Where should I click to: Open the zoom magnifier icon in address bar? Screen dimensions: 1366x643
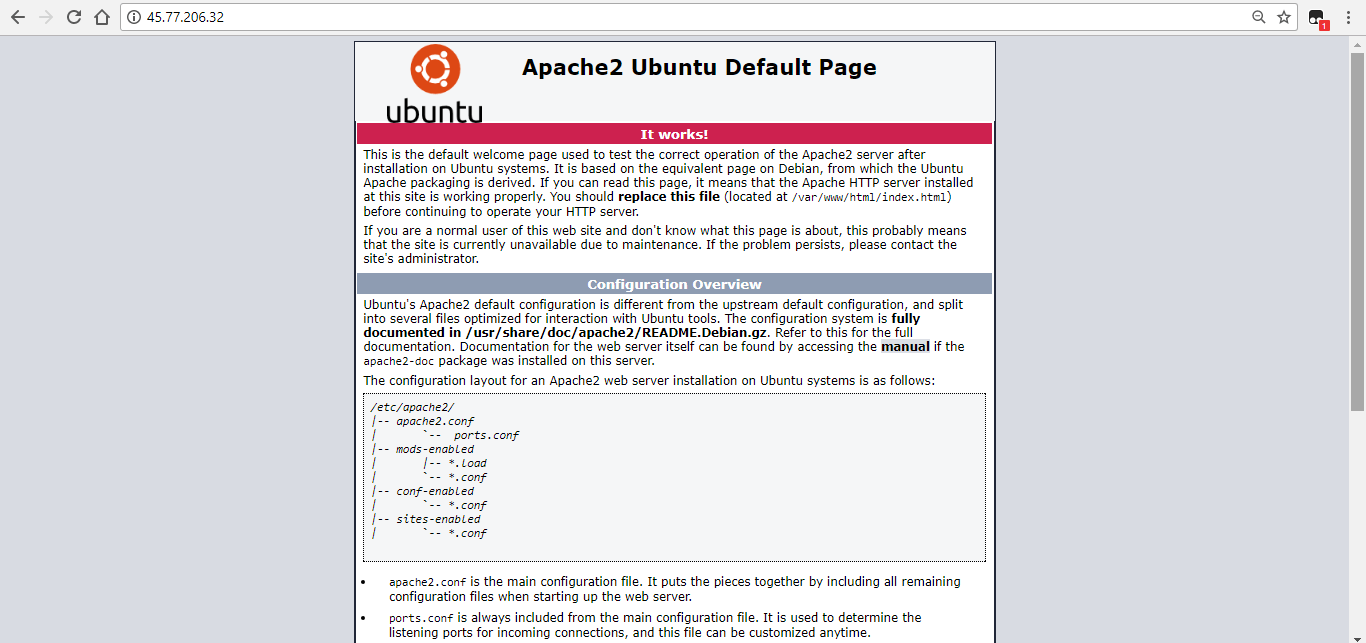tap(1259, 17)
